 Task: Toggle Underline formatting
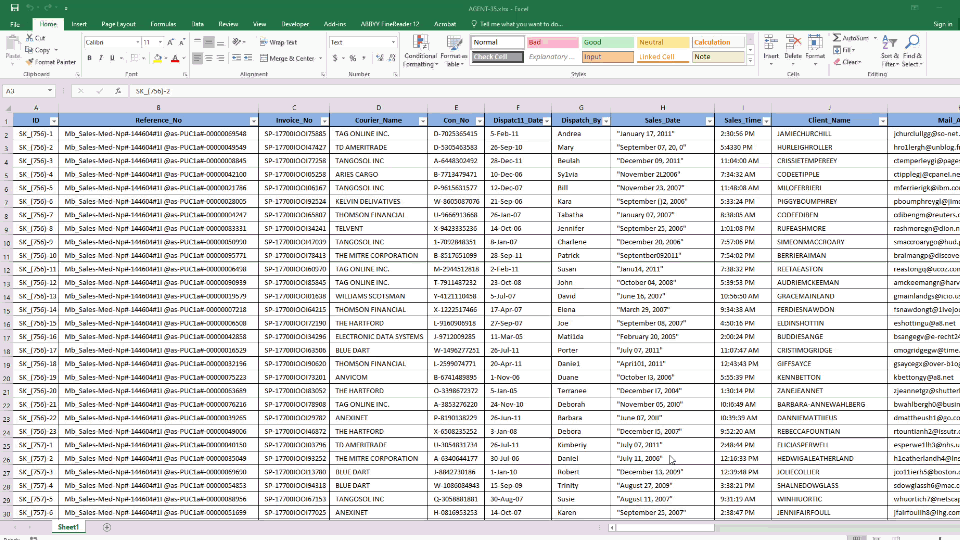(x=112, y=58)
